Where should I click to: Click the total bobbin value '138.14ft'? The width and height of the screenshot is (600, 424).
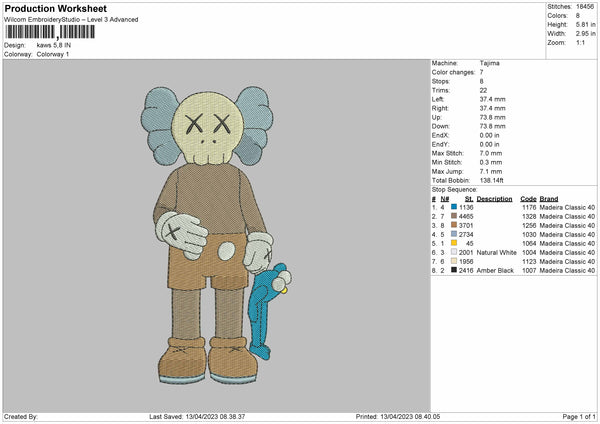491,180
